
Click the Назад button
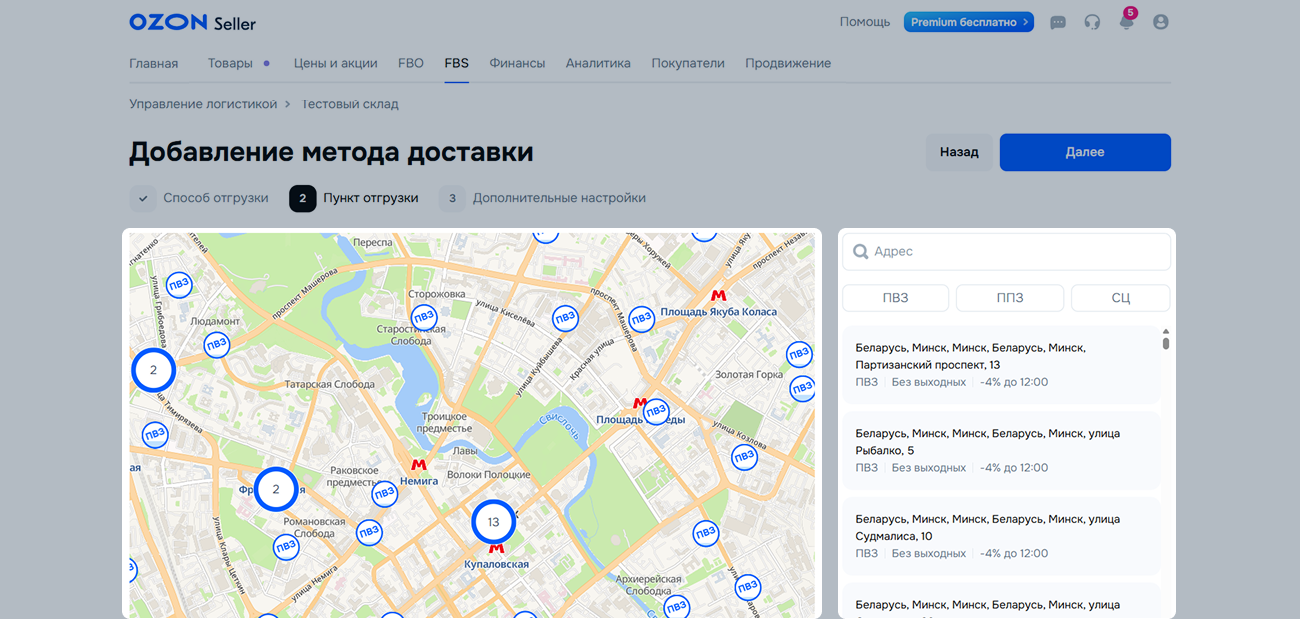[958, 152]
